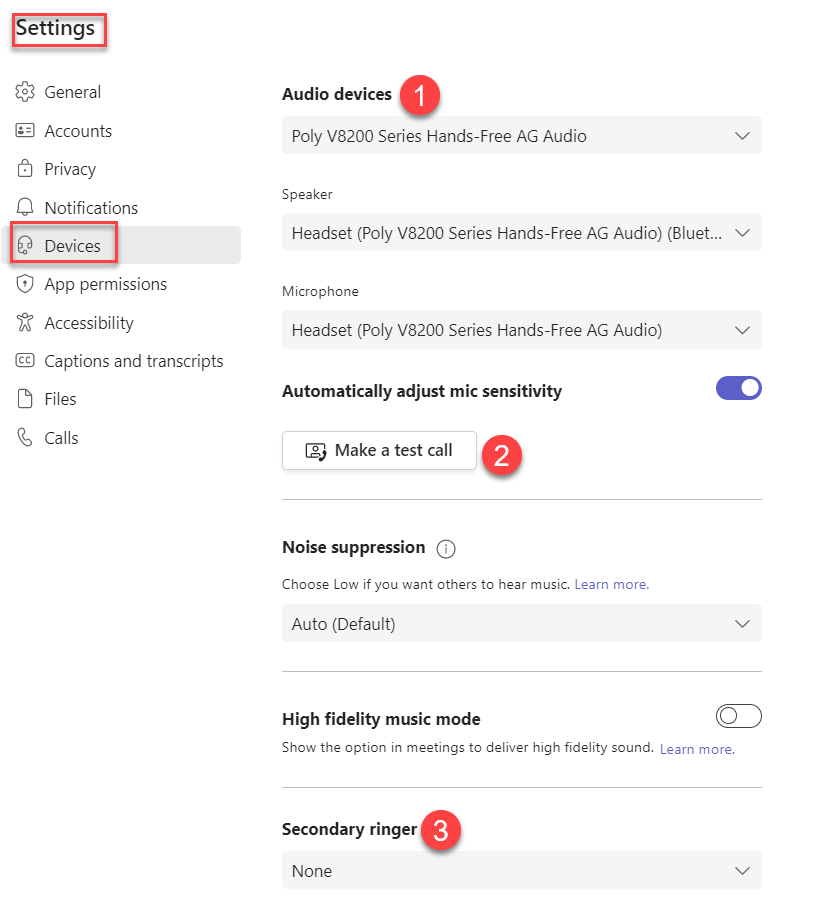The image size is (818, 909).
Task: Click the Captions and transcripts CC icon
Action: point(24,361)
